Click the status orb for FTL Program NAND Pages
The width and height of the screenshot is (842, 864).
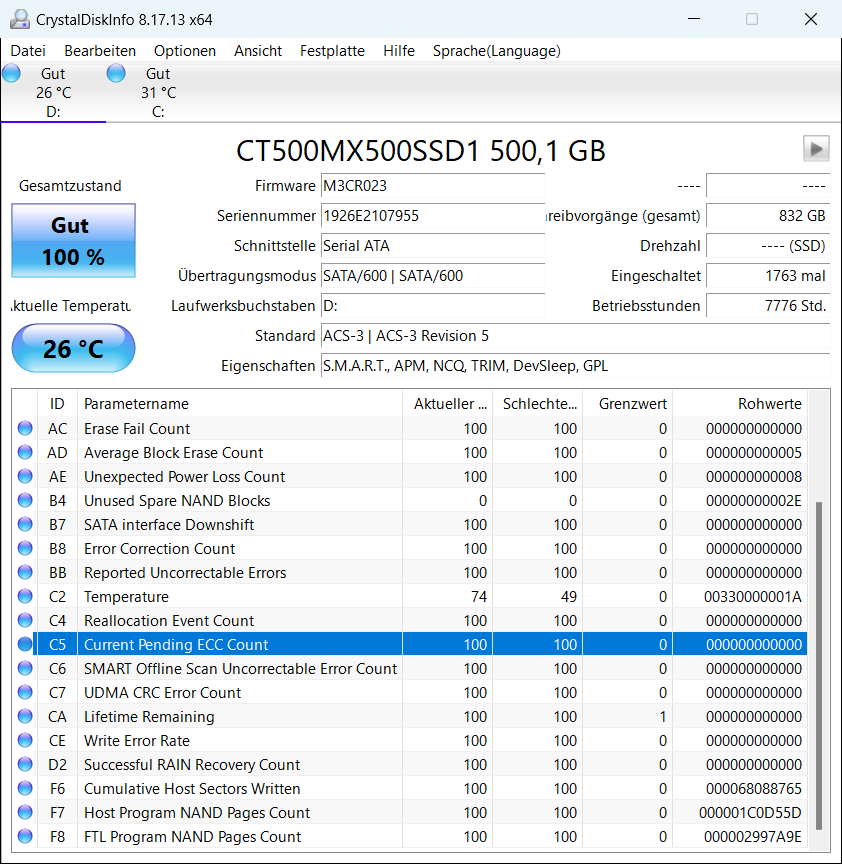point(25,836)
